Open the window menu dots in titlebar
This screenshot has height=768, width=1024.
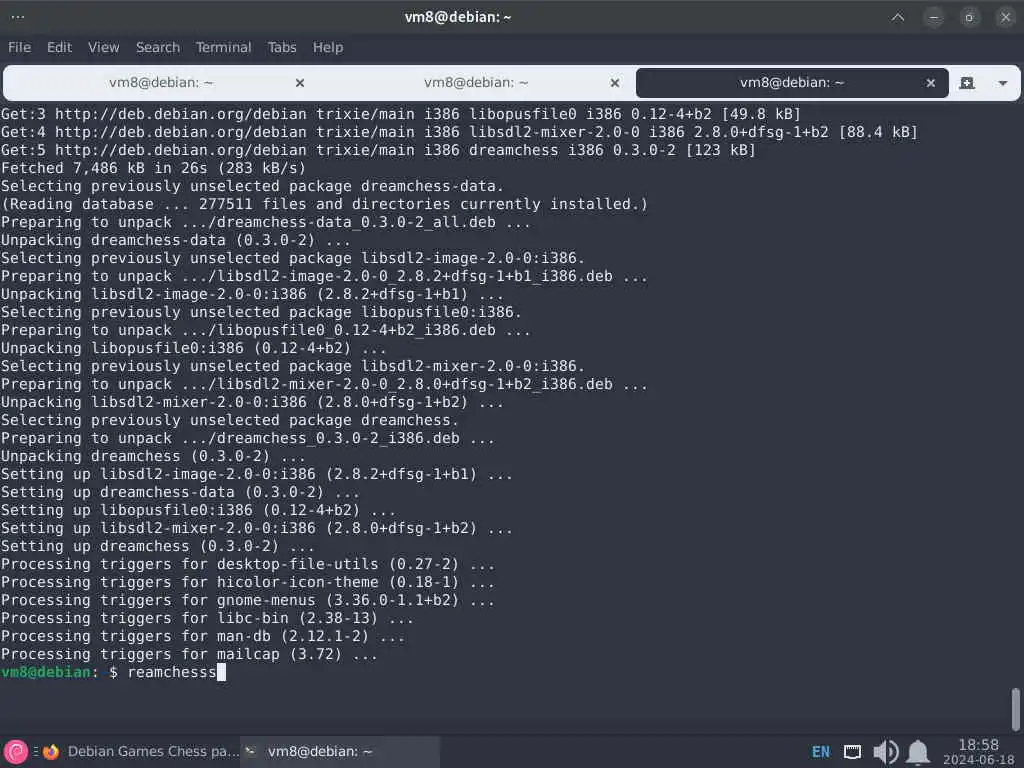click(18, 17)
